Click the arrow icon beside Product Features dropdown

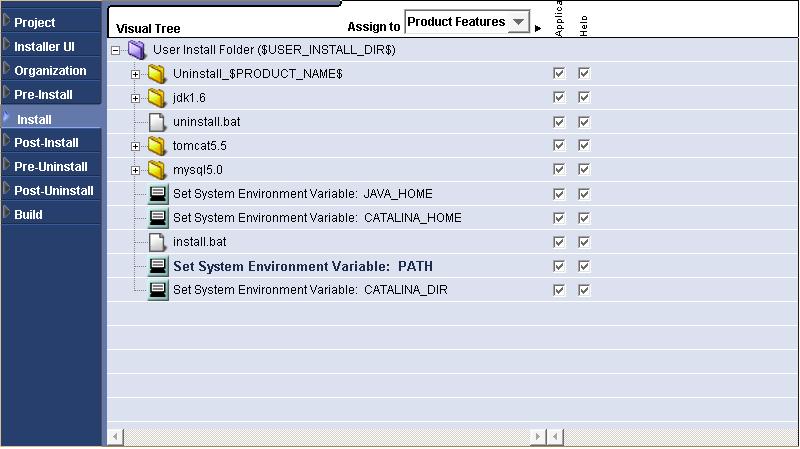[538, 29]
